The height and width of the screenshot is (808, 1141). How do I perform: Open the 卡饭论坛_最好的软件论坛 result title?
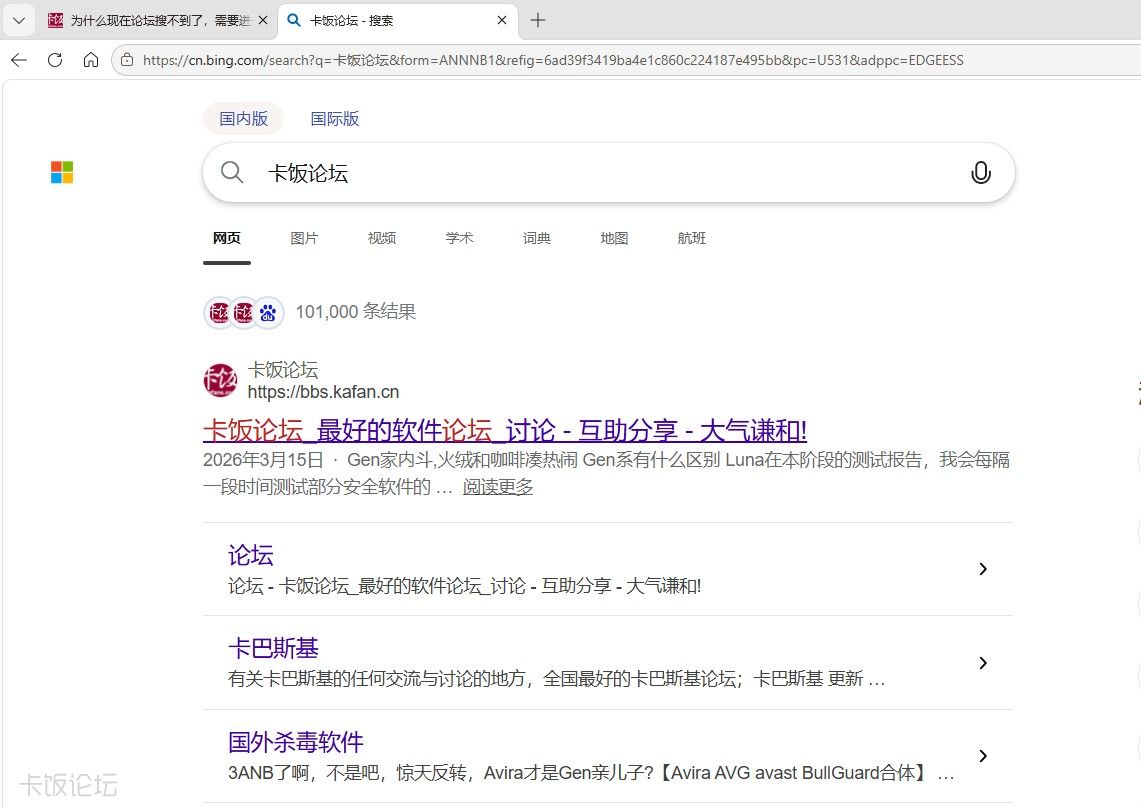505,430
